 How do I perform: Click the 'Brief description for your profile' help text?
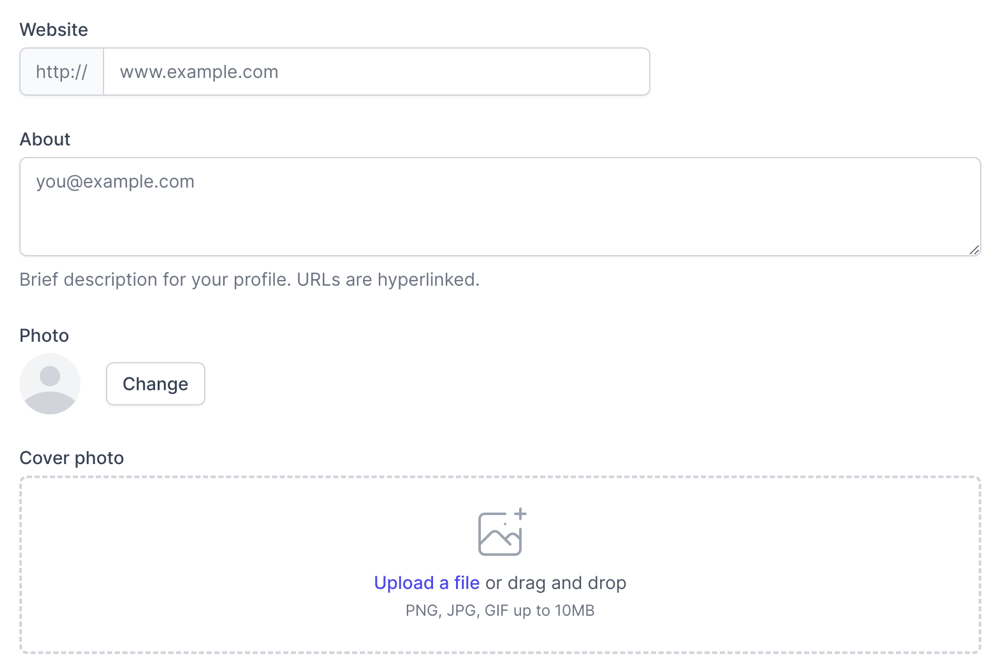pyautogui.click(x=155, y=280)
